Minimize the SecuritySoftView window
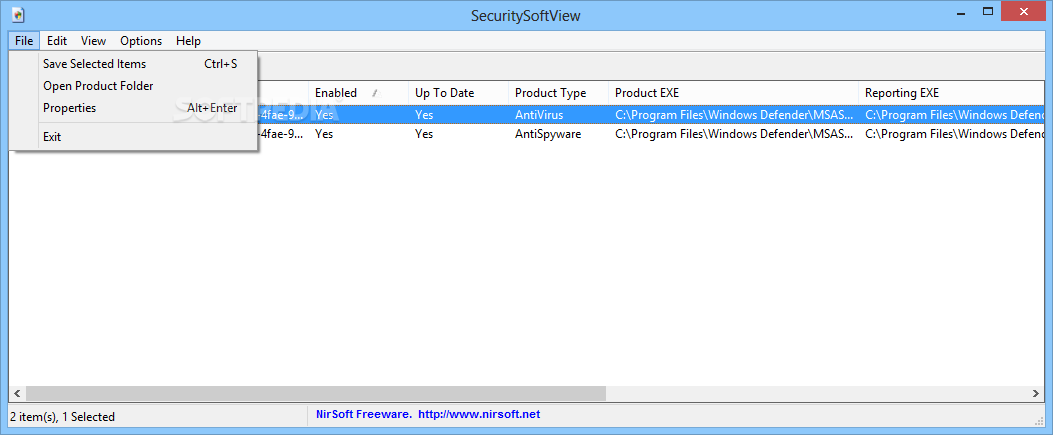The width and height of the screenshot is (1053, 435). (x=962, y=13)
